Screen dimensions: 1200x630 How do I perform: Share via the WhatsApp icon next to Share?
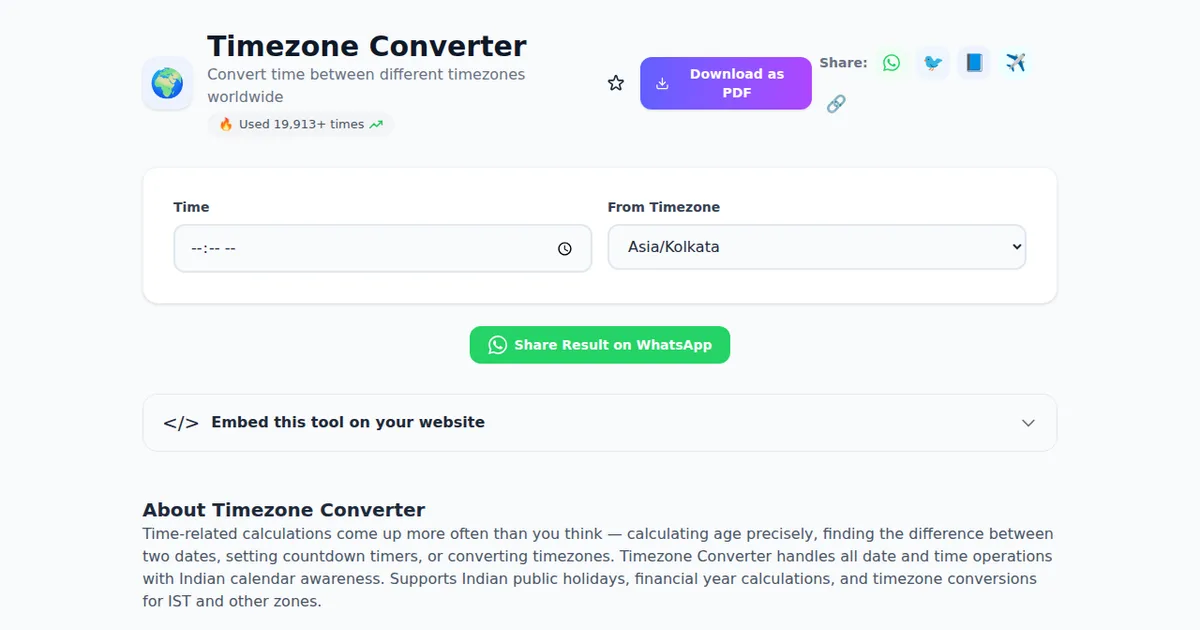[891, 62]
